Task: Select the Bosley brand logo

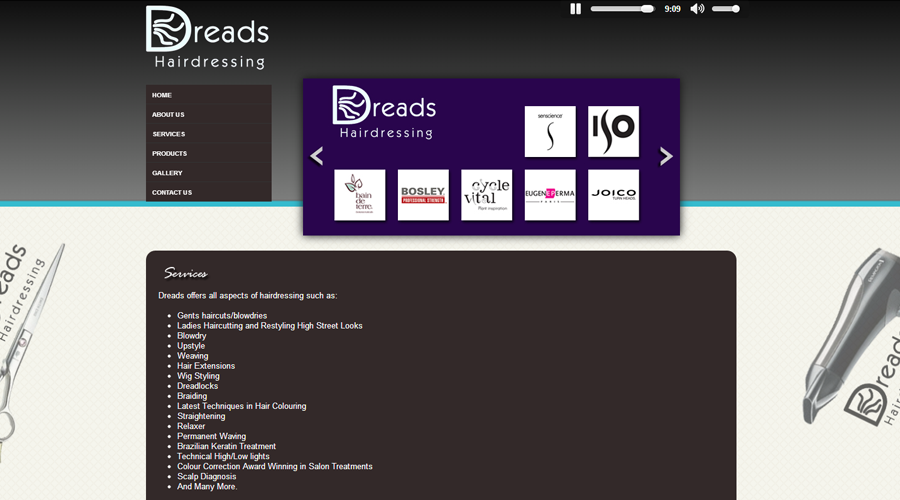Action: point(423,195)
